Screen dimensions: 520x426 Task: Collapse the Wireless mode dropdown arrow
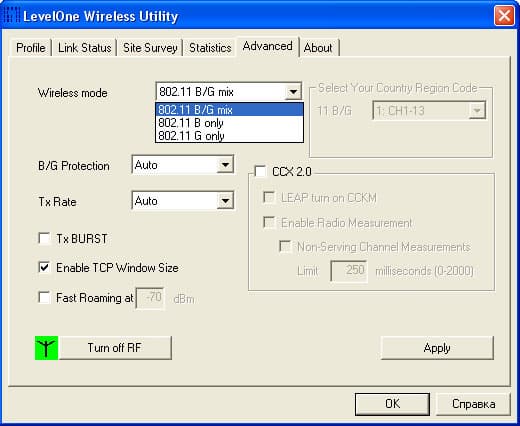[293, 92]
